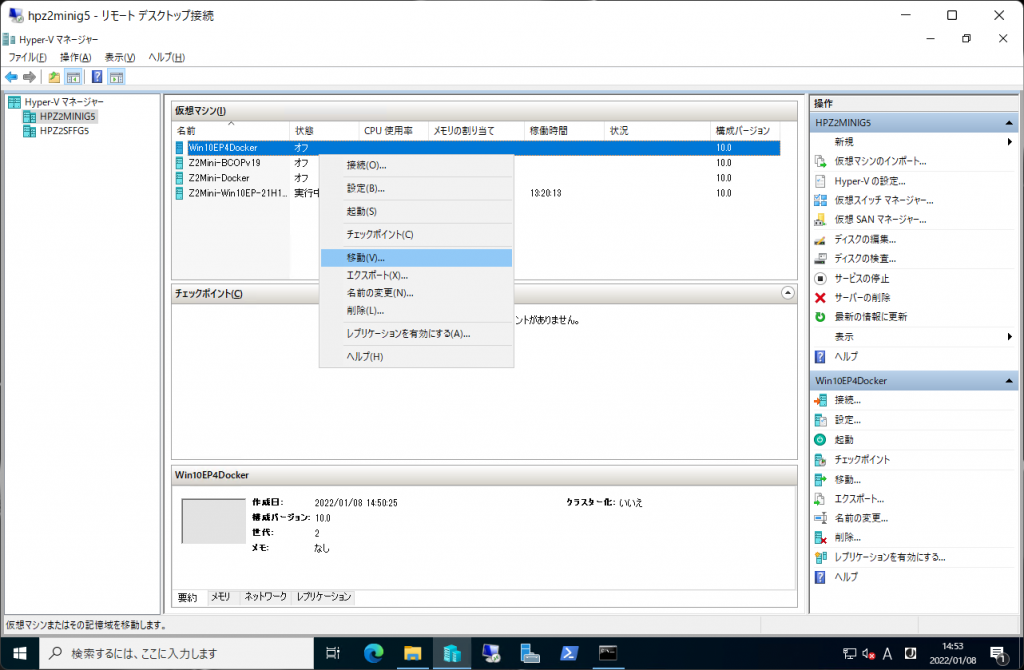The height and width of the screenshot is (670, 1024).
Task: Click 削除 action in right actions pane
Action: (847, 537)
